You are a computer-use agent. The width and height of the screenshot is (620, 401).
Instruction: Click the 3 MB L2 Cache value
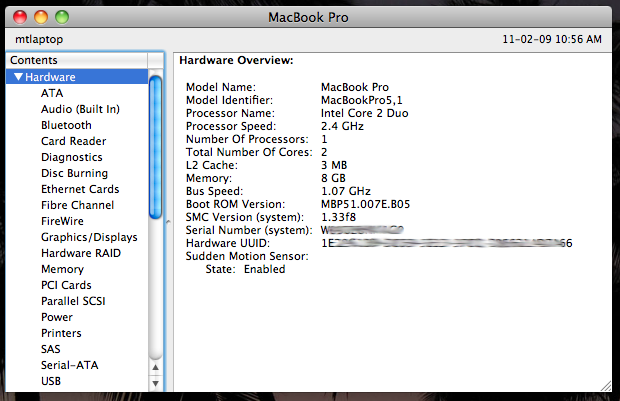(334, 165)
